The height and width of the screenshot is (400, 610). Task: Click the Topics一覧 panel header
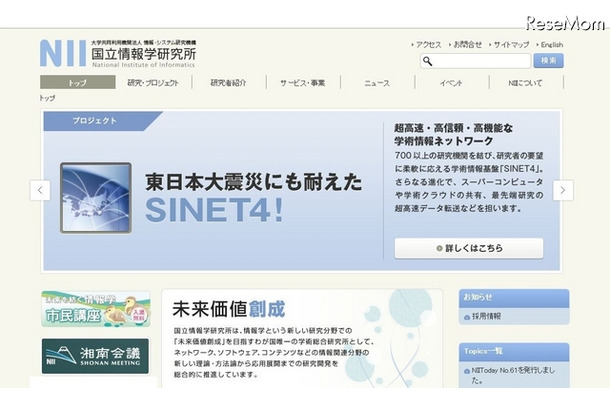(514, 352)
